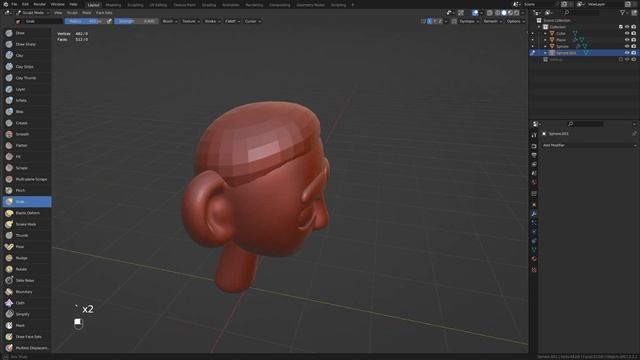Select the Elastic Deform brush
This screenshot has width=640, height=360.
tap(27, 213)
